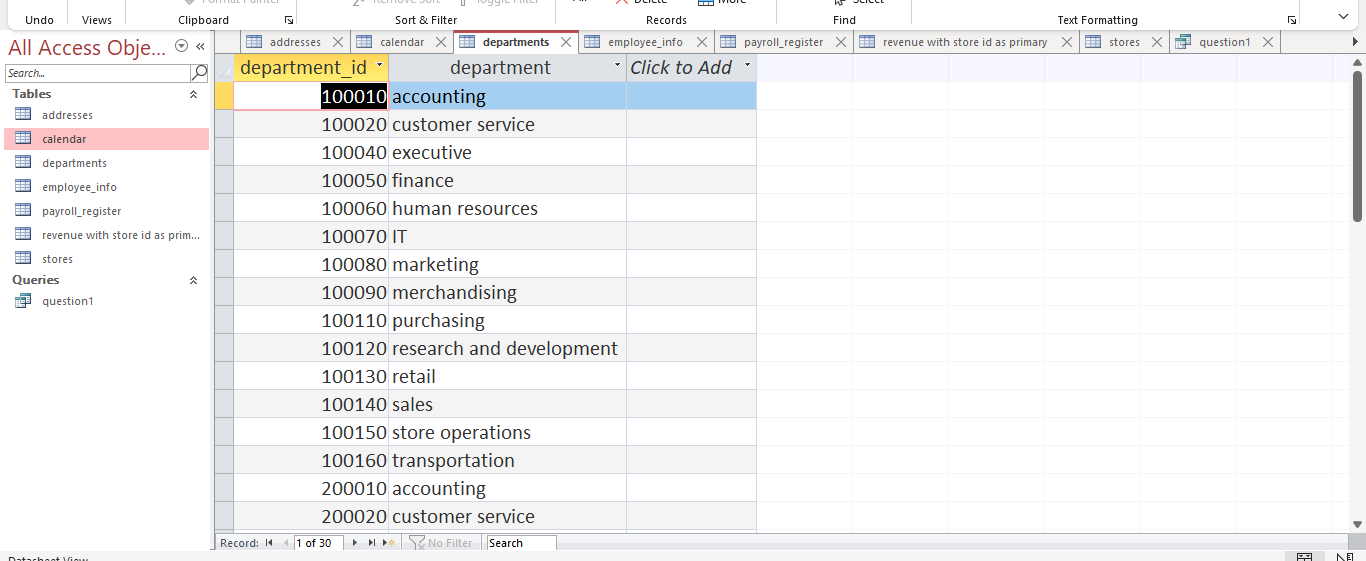
Task: Open departments table from navigation pane
Action: click(x=74, y=163)
